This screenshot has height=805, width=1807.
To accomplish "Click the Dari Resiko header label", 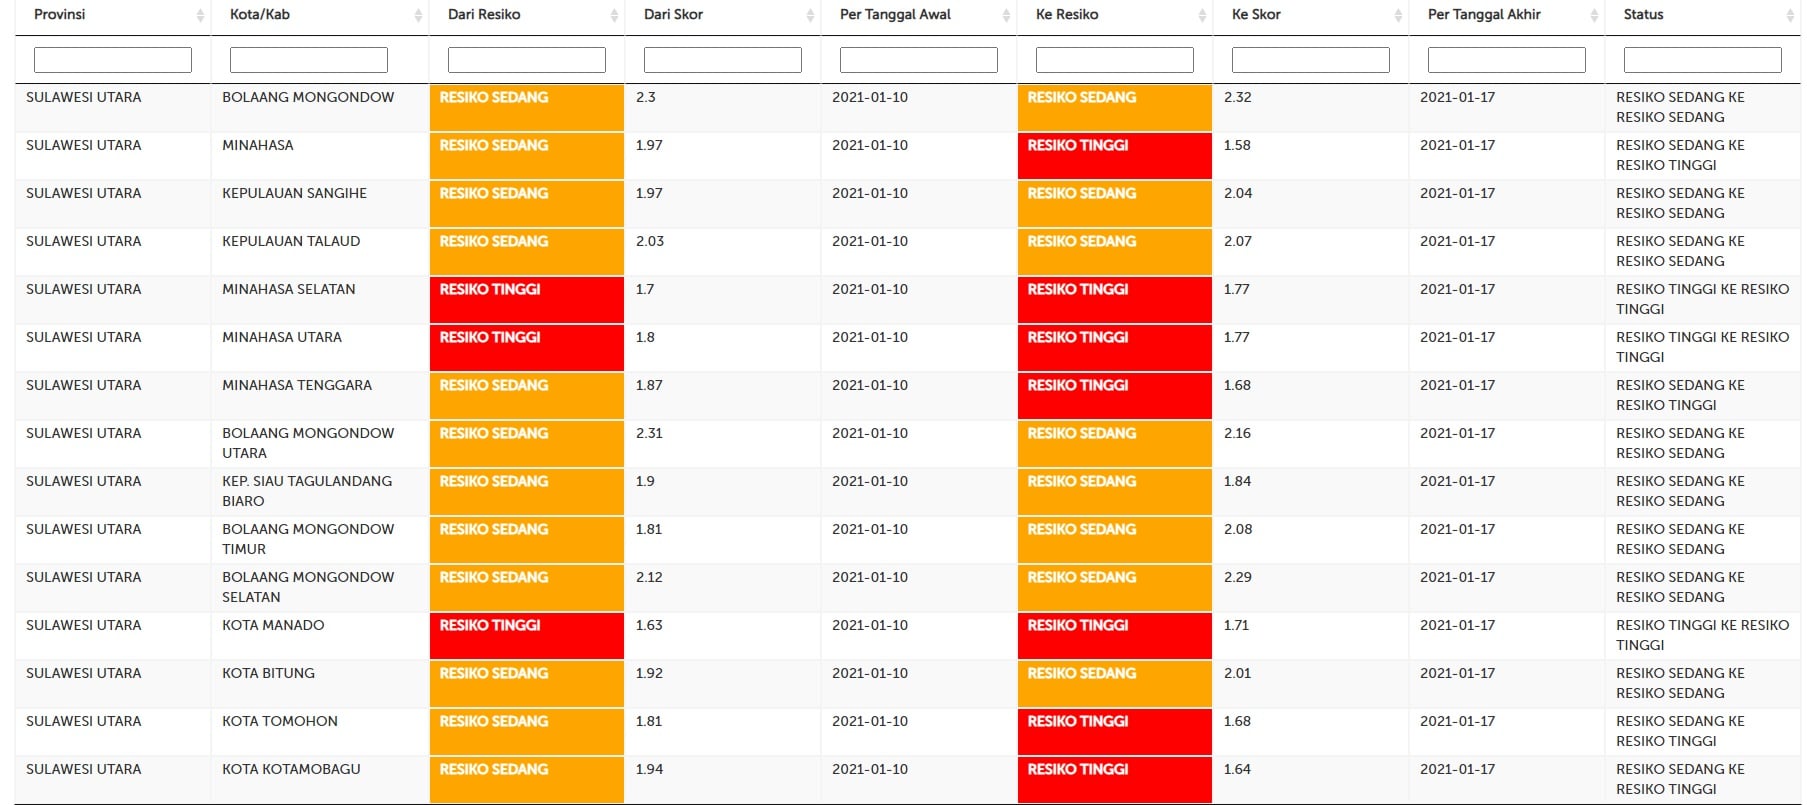I will [x=484, y=15].
